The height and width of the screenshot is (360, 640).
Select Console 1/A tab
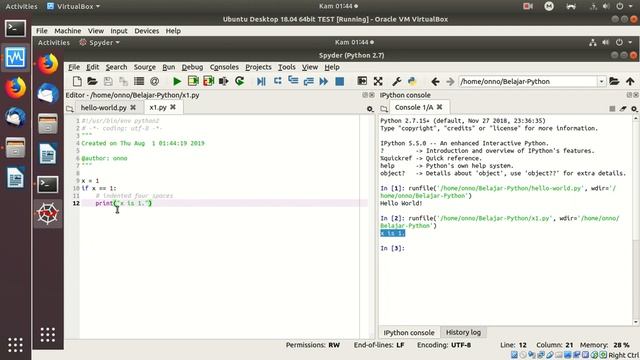click(414, 107)
